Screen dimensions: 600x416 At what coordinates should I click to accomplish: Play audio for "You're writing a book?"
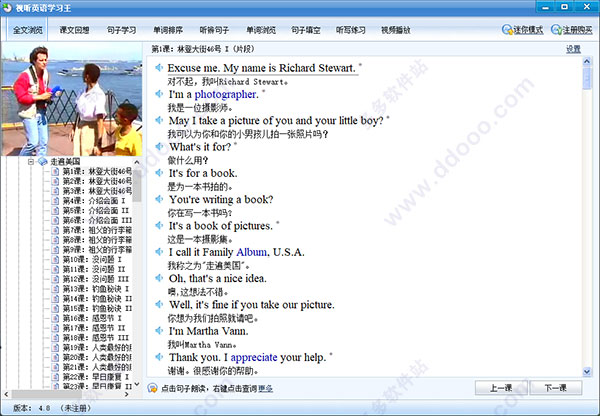point(159,199)
